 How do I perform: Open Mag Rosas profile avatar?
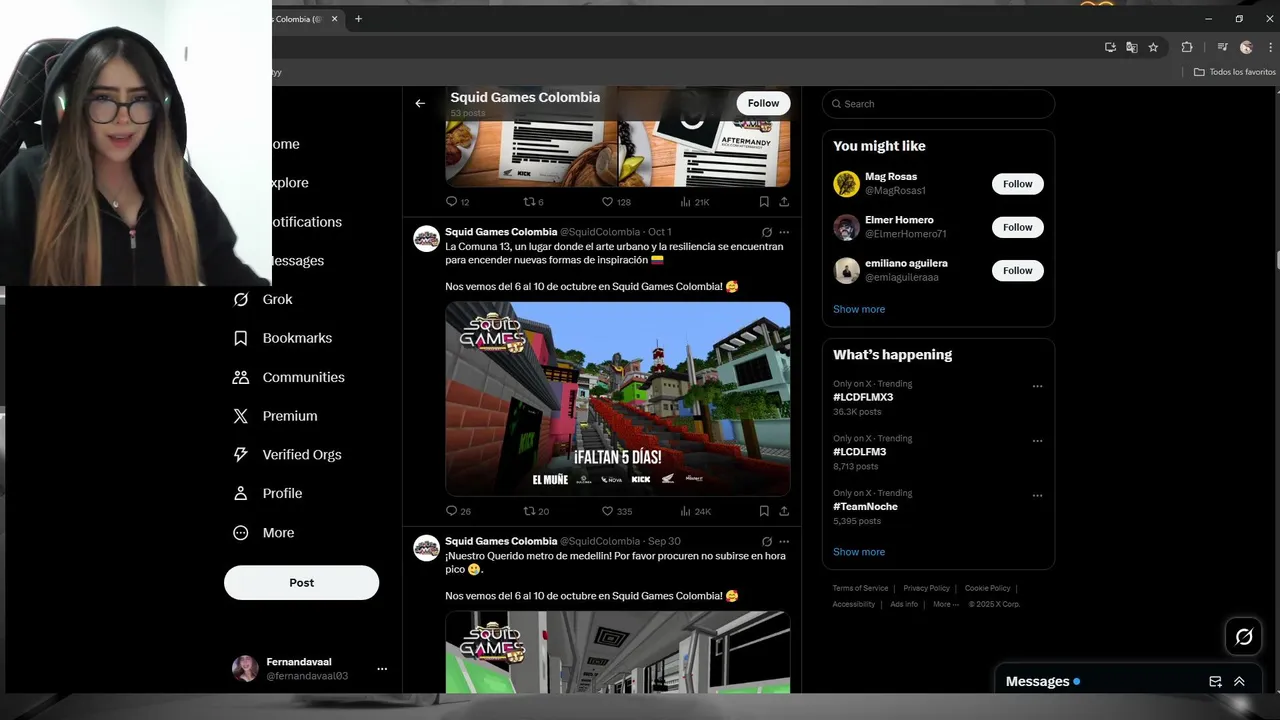(847, 184)
